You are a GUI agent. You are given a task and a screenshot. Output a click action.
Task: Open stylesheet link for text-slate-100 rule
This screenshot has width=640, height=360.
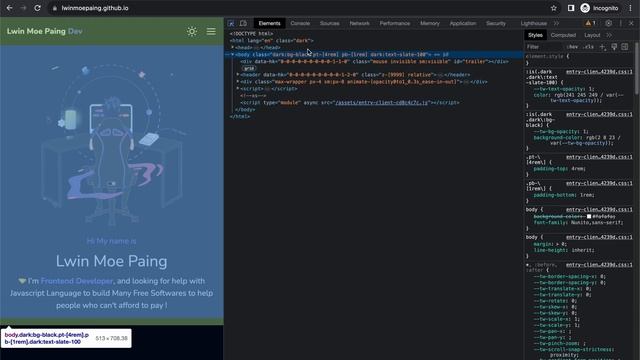coord(599,72)
